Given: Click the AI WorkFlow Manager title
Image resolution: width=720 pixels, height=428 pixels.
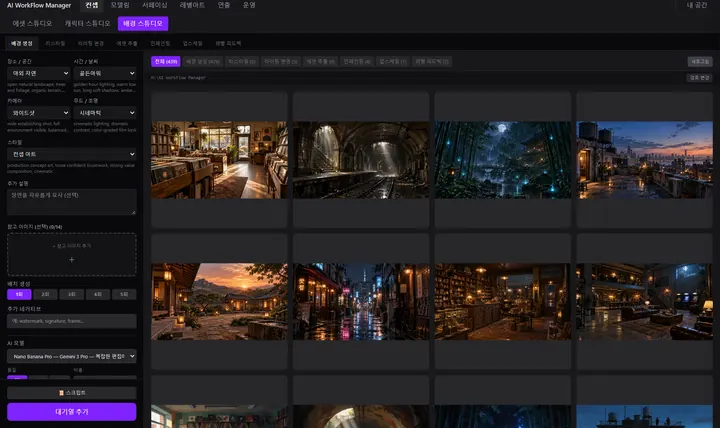Looking at the screenshot, I should click(39, 6).
